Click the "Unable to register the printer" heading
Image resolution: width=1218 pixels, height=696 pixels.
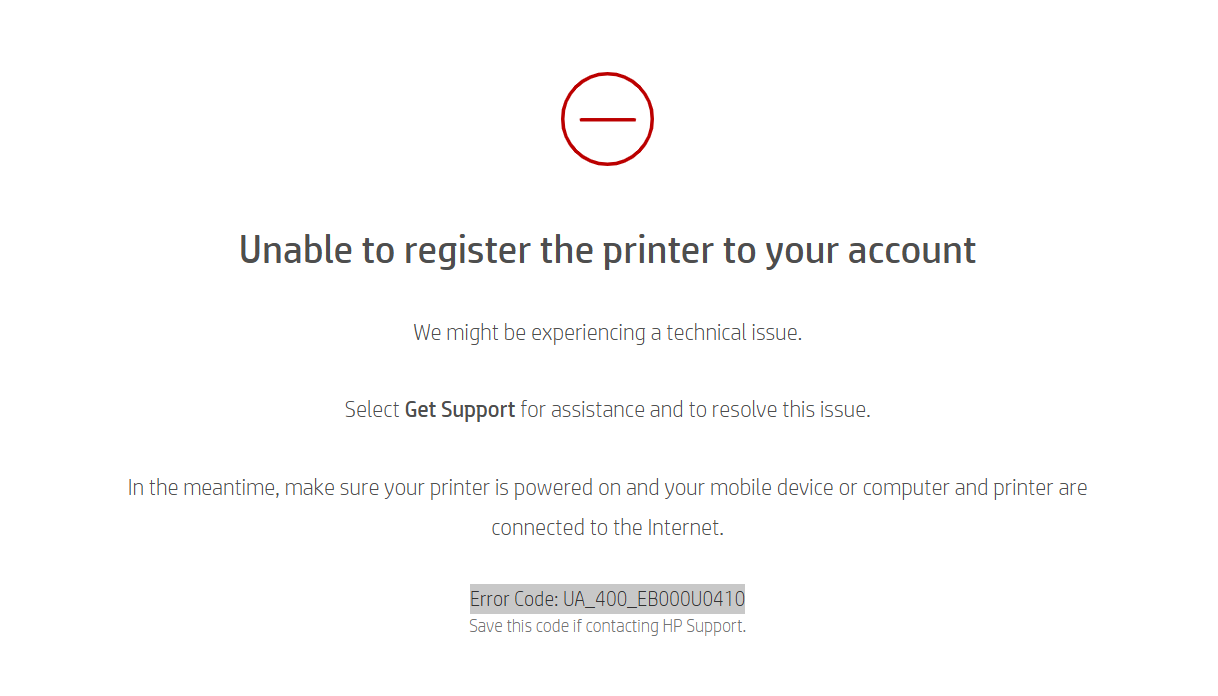607,250
